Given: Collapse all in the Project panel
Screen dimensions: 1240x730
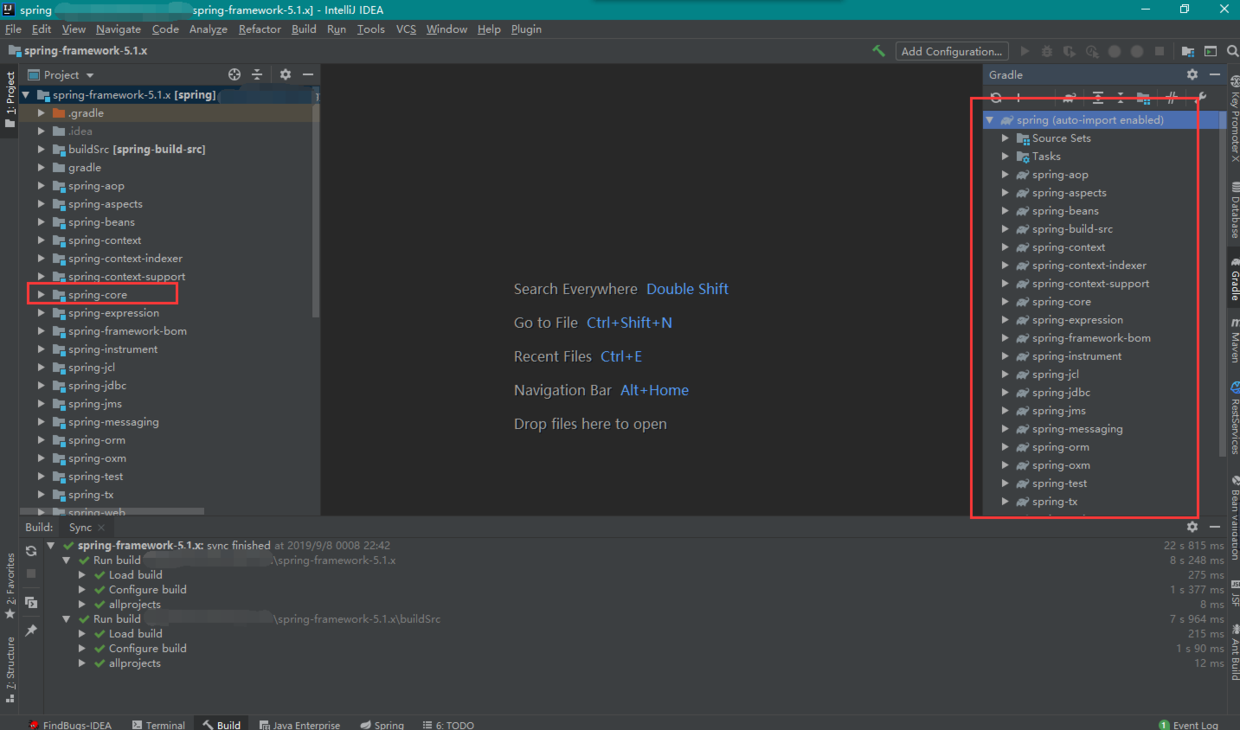Looking at the screenshot, I should 257,74.
